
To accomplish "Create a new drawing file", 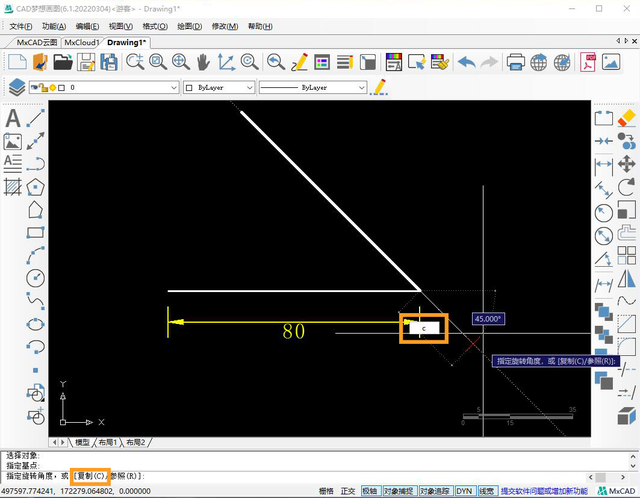I will click(x=18, y=62).
